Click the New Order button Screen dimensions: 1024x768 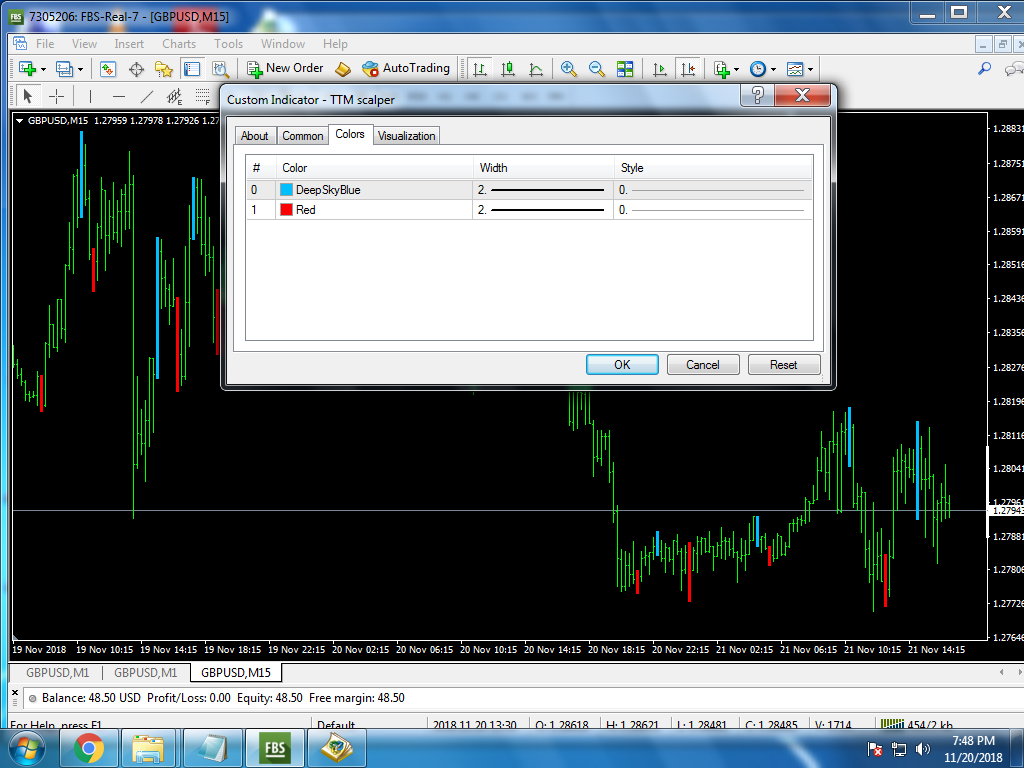(x=285, y=69)
